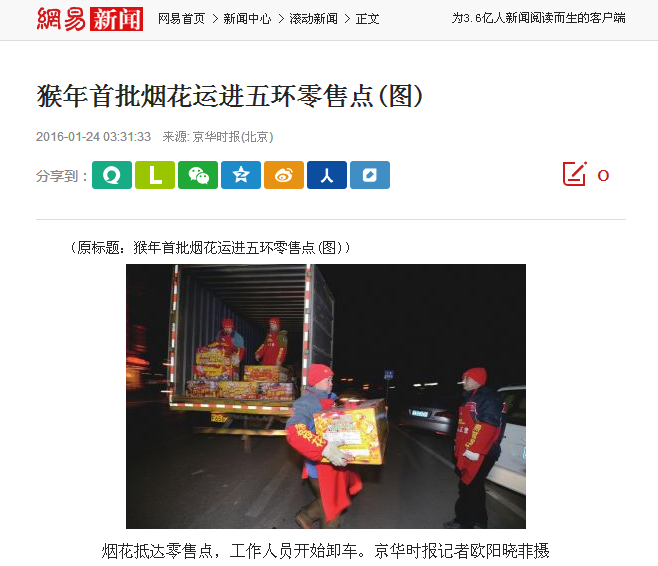Click the 正文 breadcrumb item
The height and width of the screenshot is (566, 658).
368,19
